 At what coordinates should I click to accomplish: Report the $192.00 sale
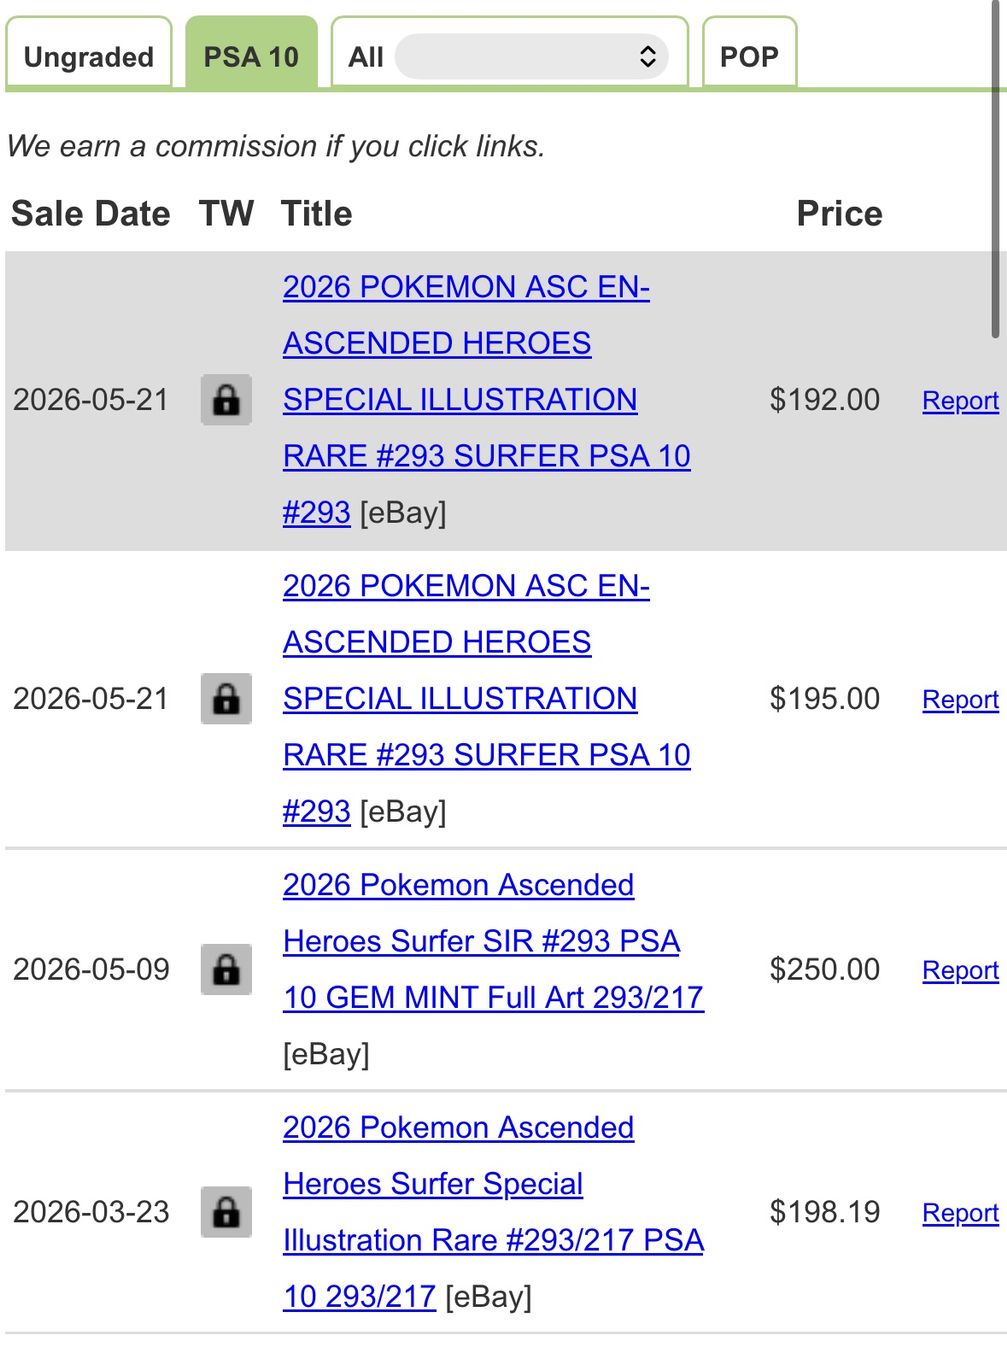point(960,401)
